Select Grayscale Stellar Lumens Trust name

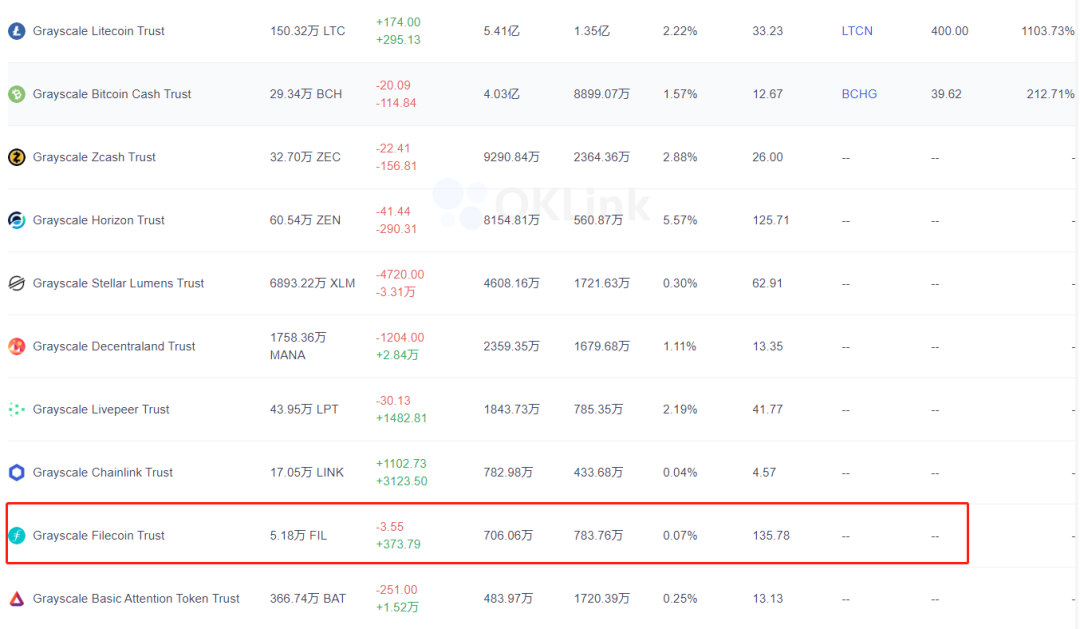click(118, 283)
